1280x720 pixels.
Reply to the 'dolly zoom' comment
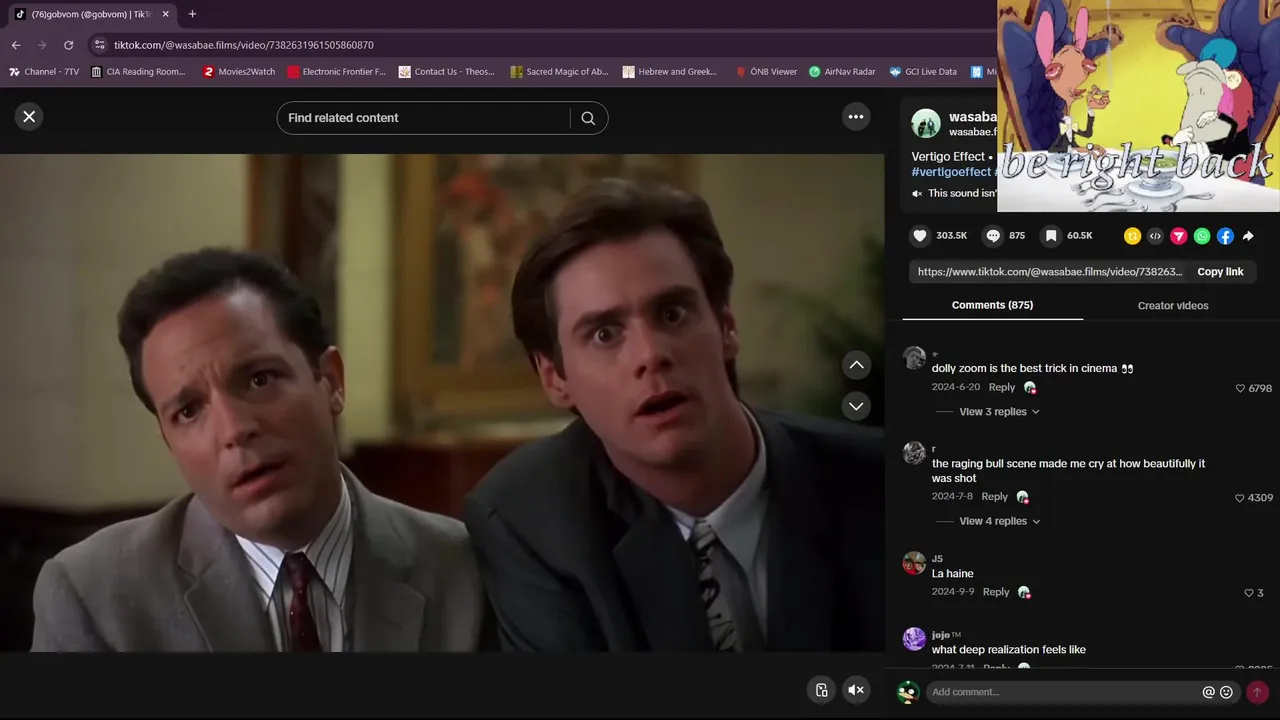pos(1002,387)
